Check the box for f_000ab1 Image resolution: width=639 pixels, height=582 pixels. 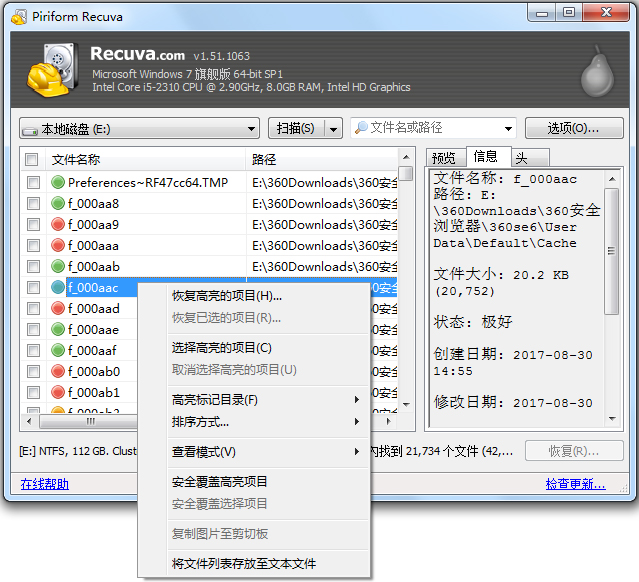pos(33,392)
